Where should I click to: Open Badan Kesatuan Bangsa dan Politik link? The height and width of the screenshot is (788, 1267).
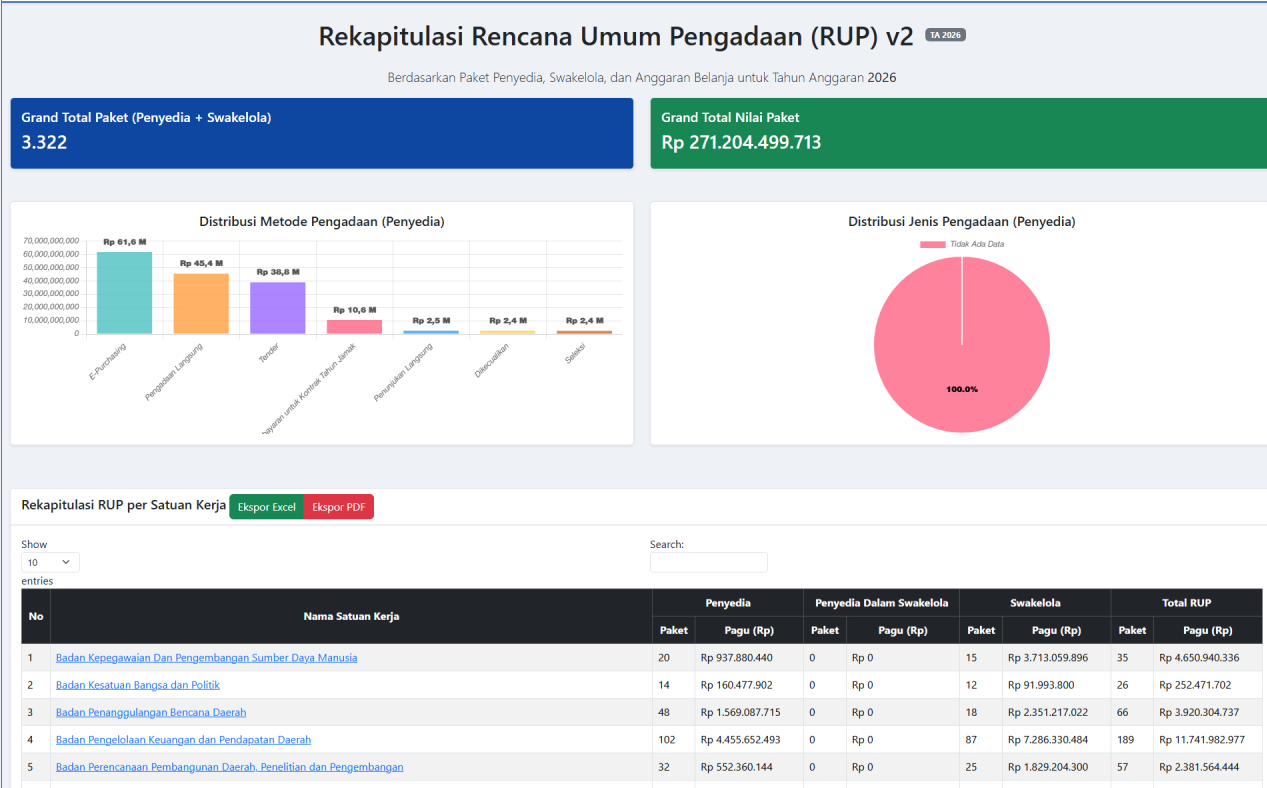point(138,685)
